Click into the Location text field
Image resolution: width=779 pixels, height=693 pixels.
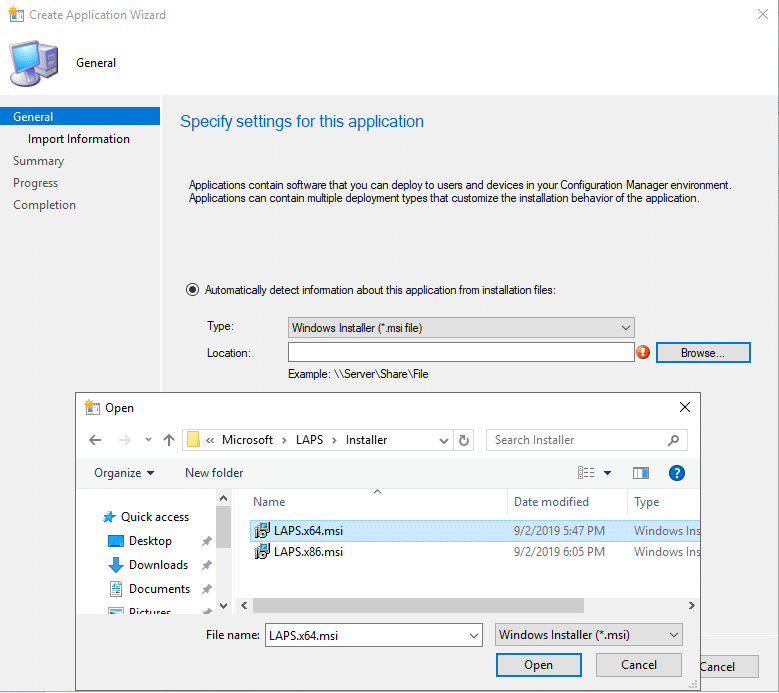click(x=460, y=352)
